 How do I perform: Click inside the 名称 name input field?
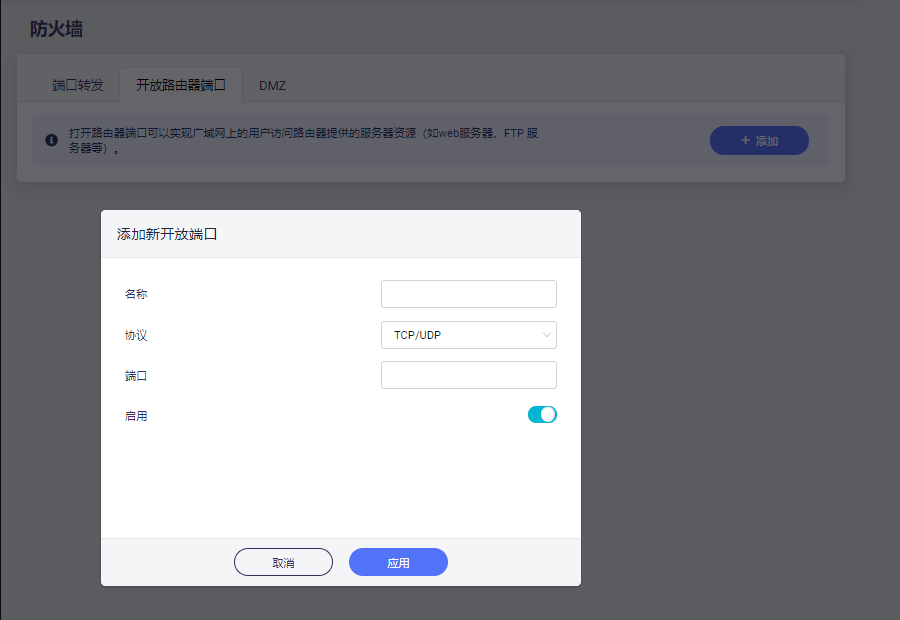468,293
